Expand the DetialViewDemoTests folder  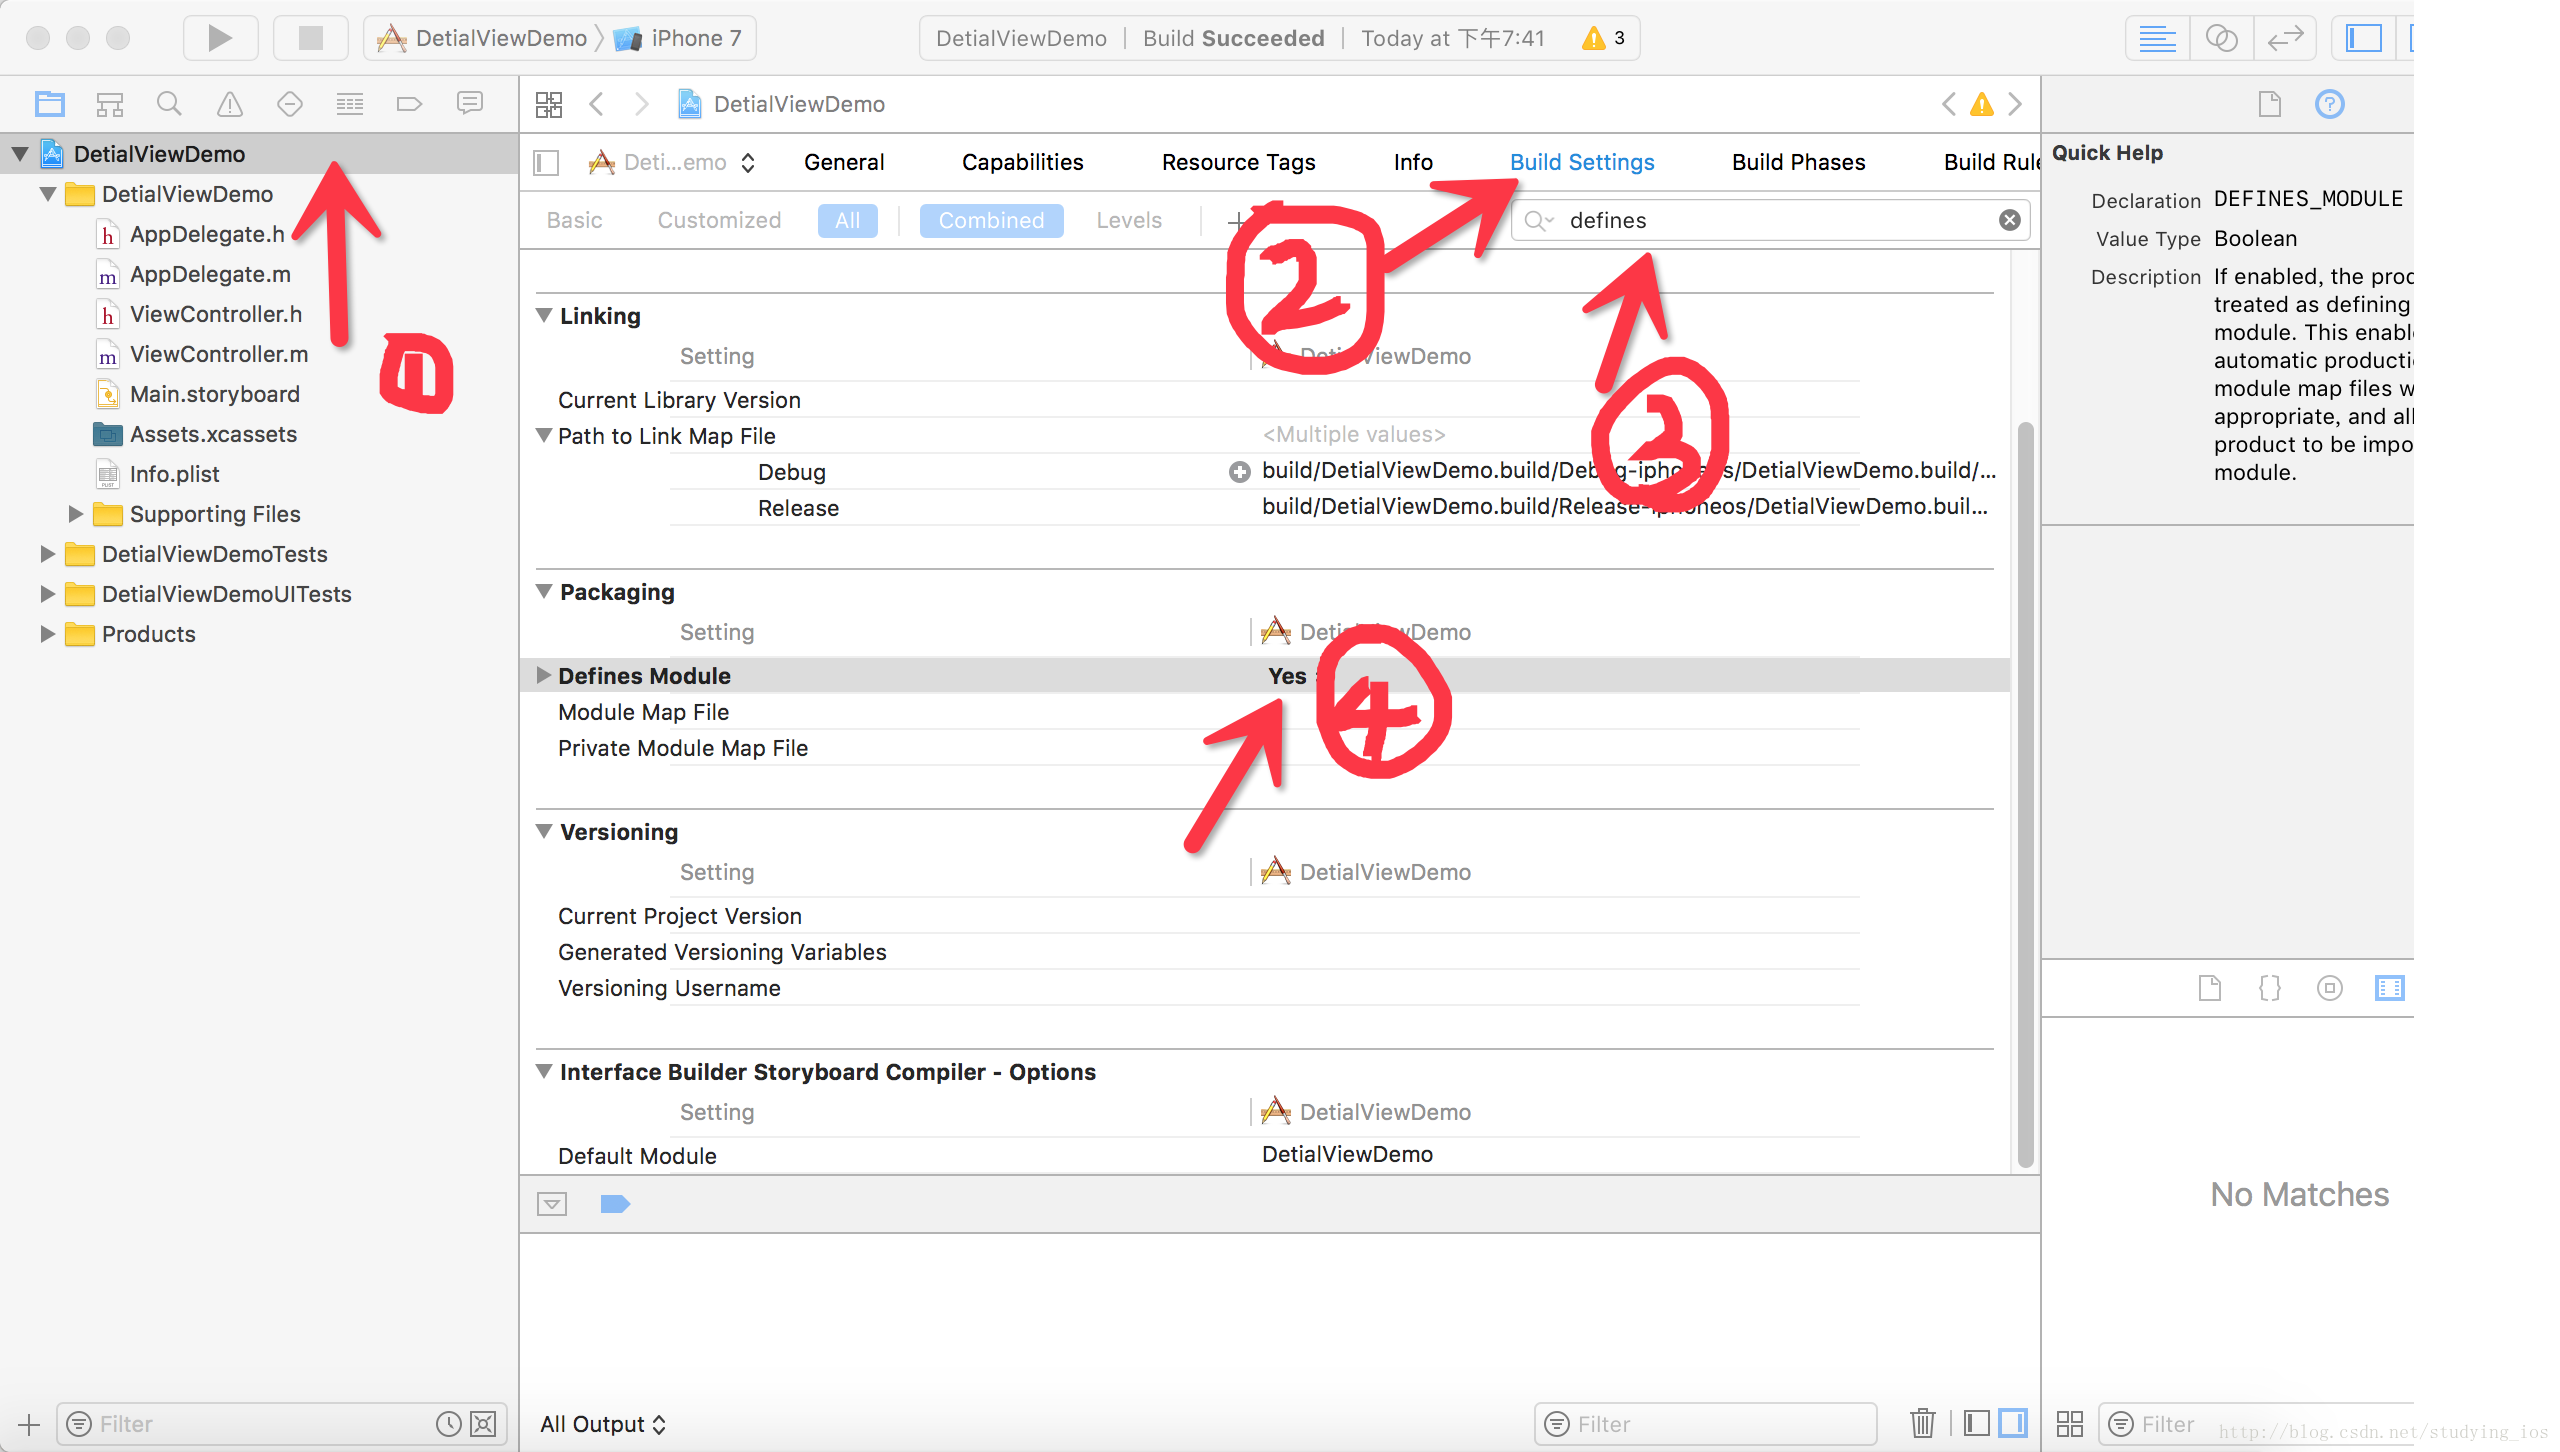pyautogui.click(x=47, y=554)
